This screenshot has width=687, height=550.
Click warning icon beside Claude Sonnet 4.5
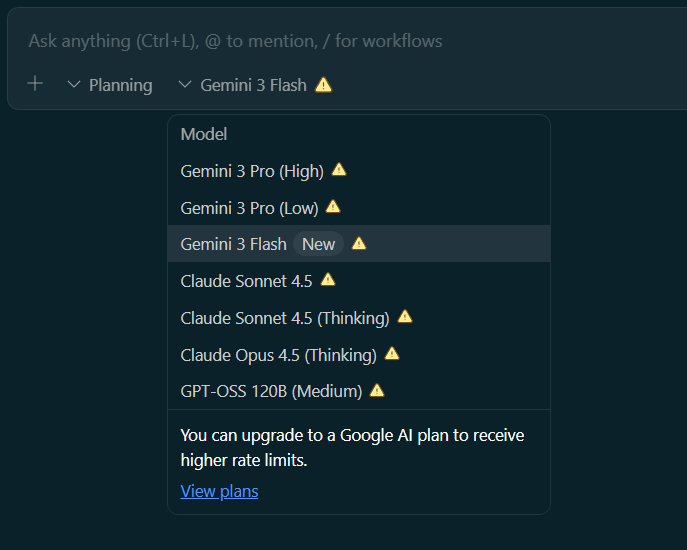pyautogui.click(x=327, y=280)
